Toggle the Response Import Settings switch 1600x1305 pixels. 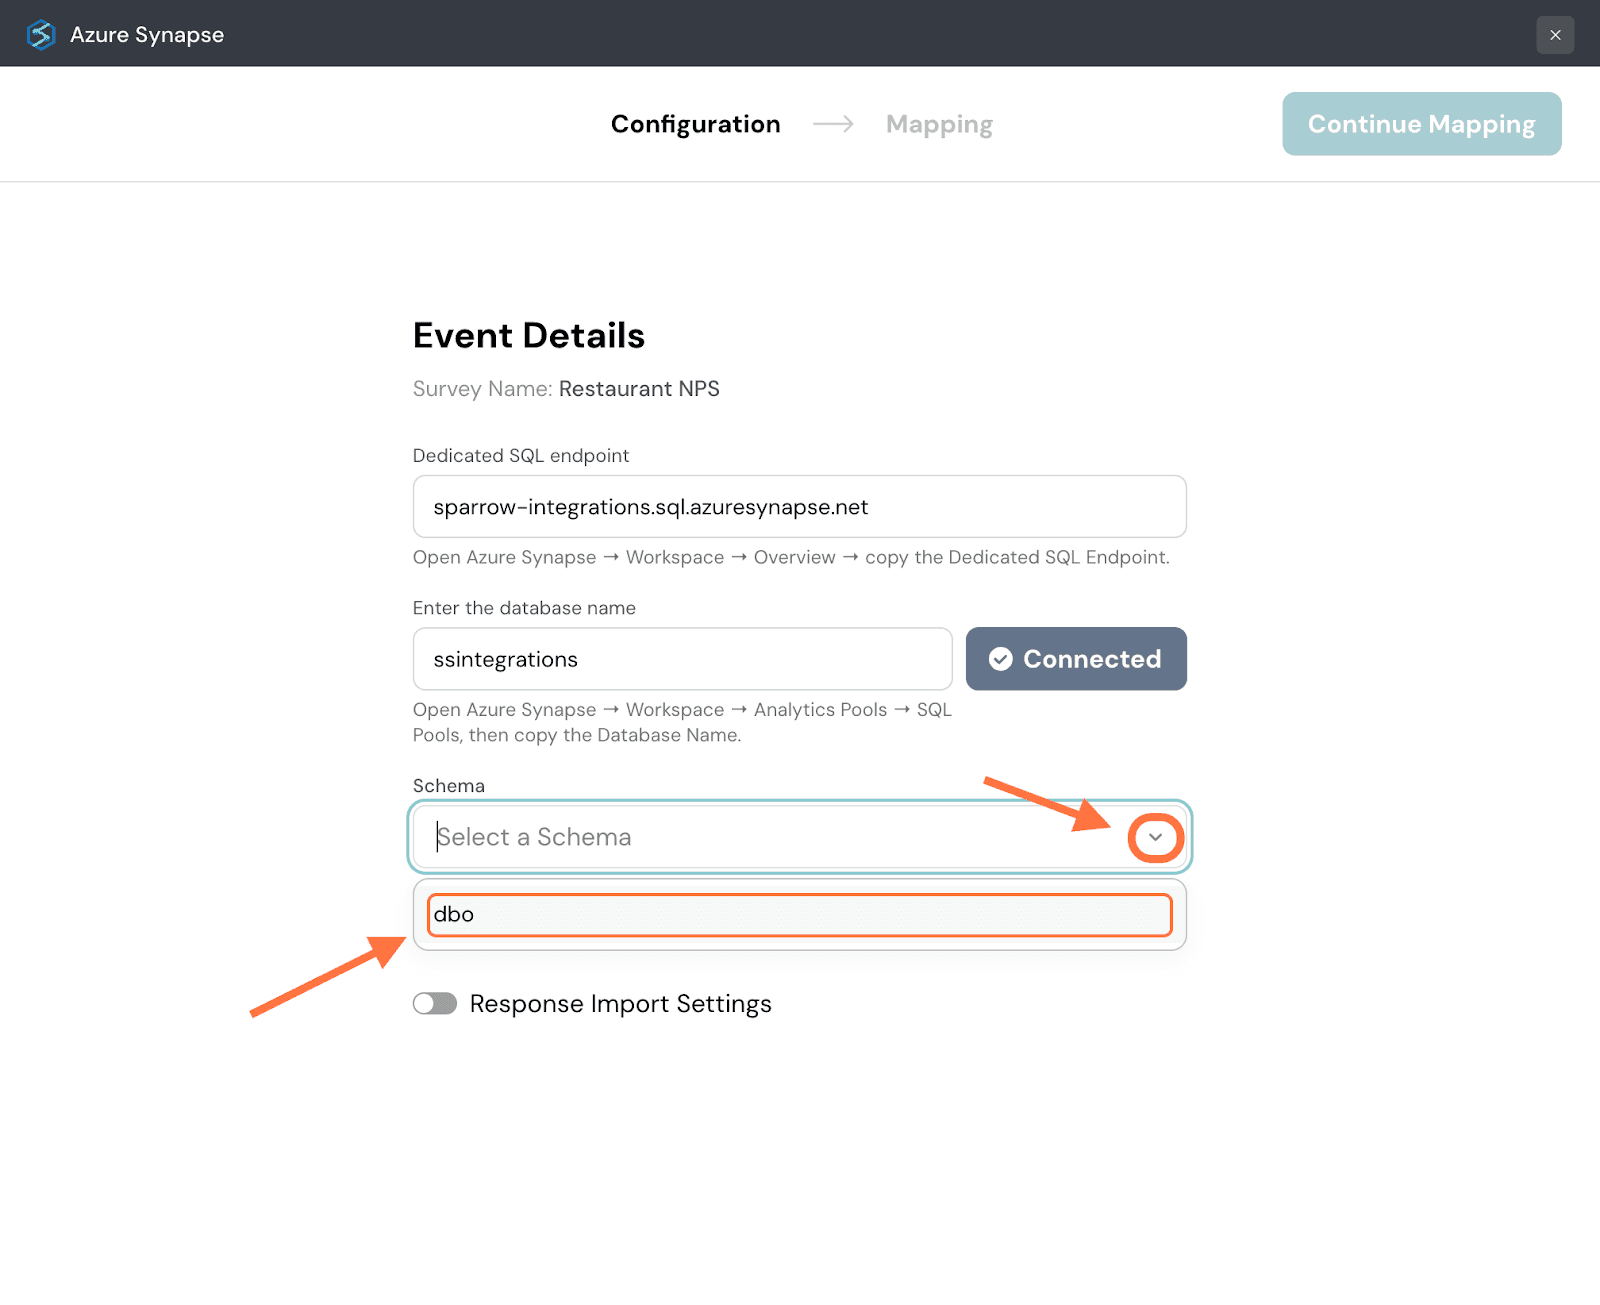click(435, 1003)
